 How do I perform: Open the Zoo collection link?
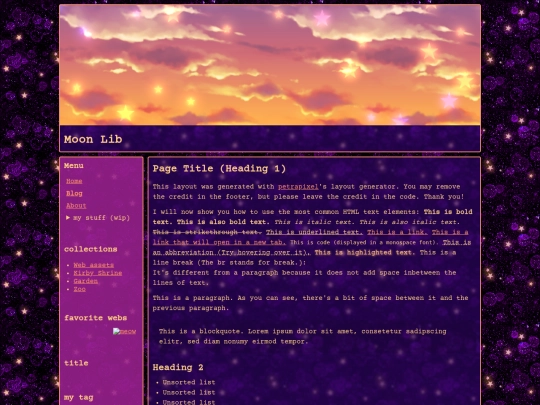[x=80, y=289]
